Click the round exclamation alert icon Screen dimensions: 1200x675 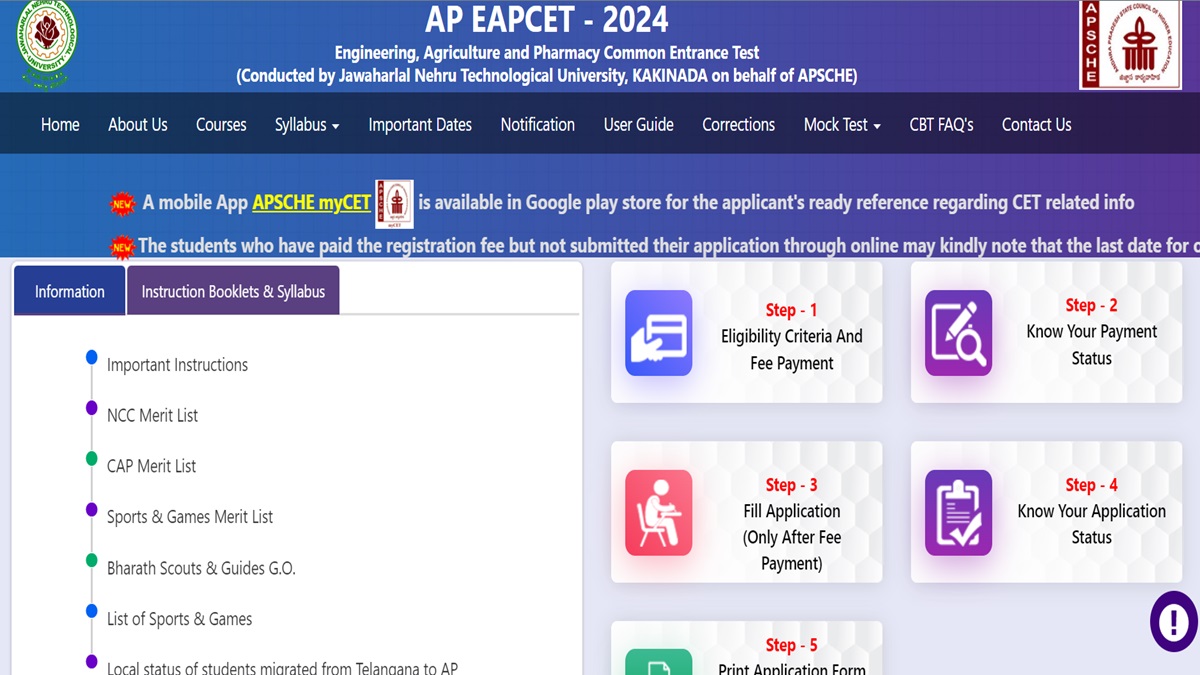[x=1173, y=622]
